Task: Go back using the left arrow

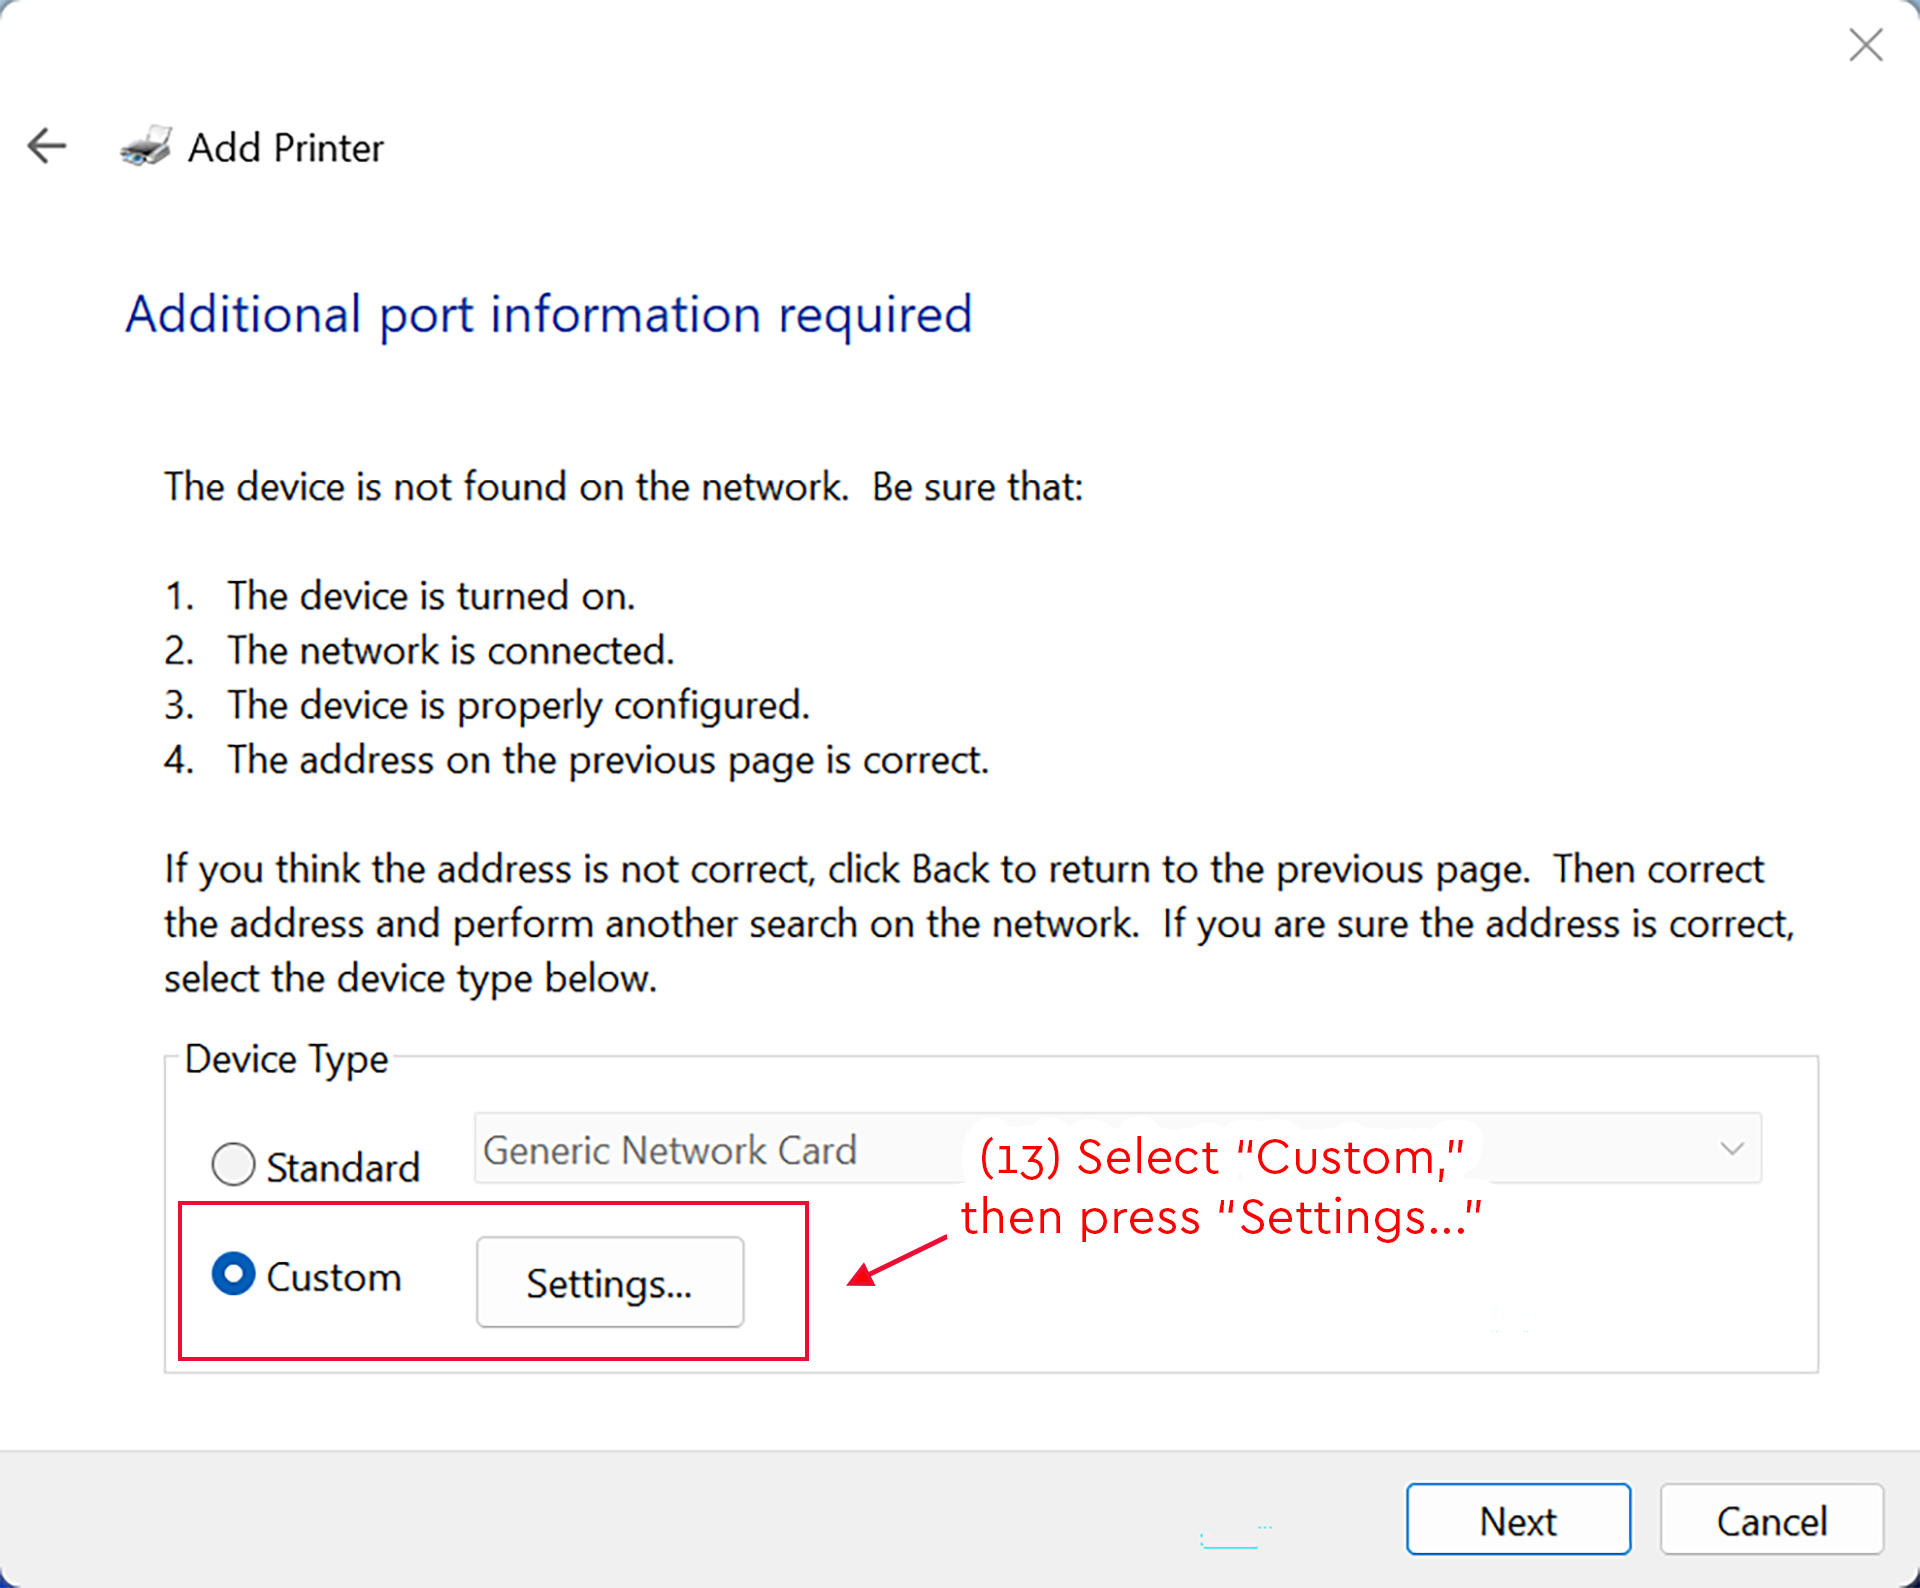Action: click(47, 146)
